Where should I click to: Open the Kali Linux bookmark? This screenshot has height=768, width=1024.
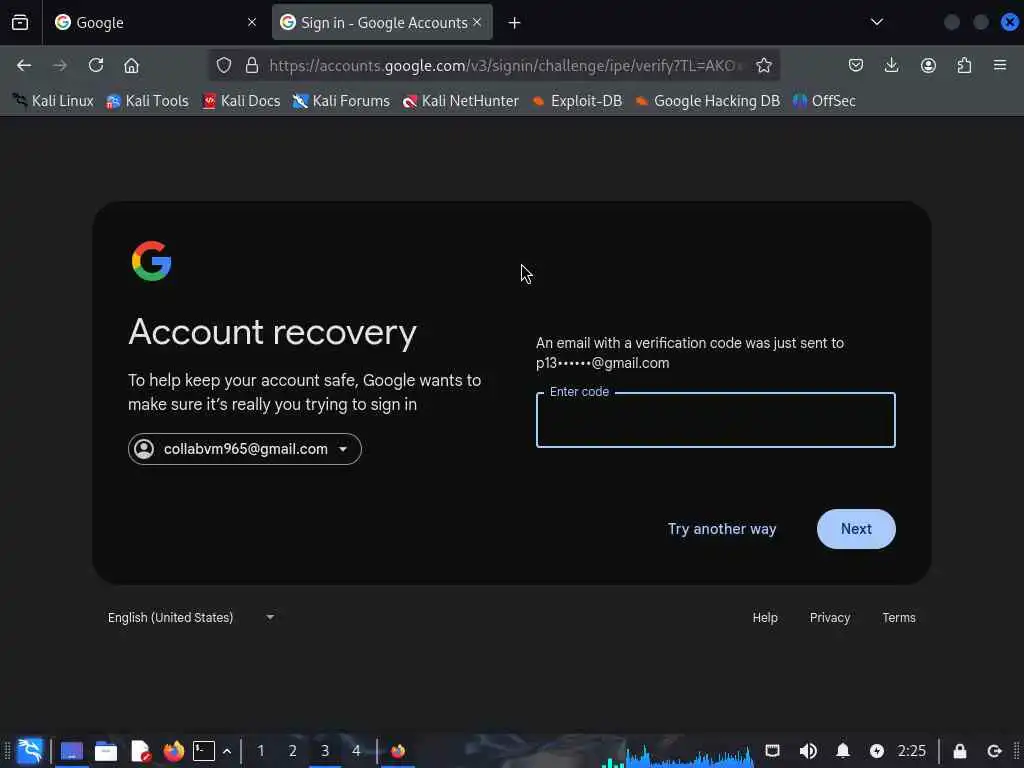54,101
